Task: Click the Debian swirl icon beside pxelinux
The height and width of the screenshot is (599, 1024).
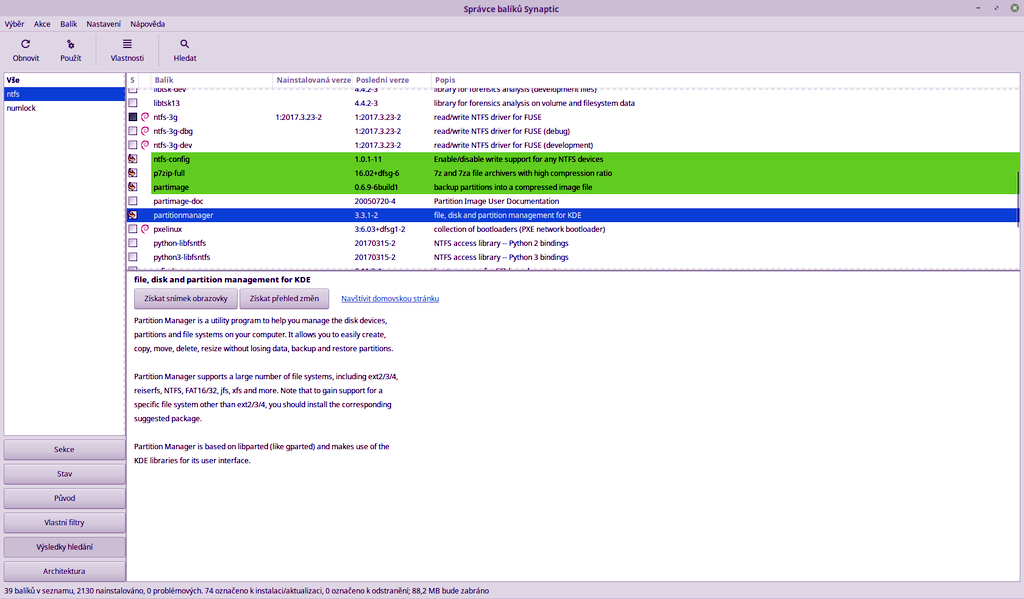Action: click(143, 228)
